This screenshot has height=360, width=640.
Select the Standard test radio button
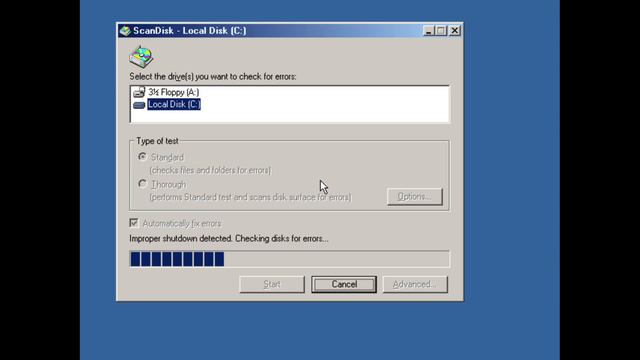coord(142,157)
